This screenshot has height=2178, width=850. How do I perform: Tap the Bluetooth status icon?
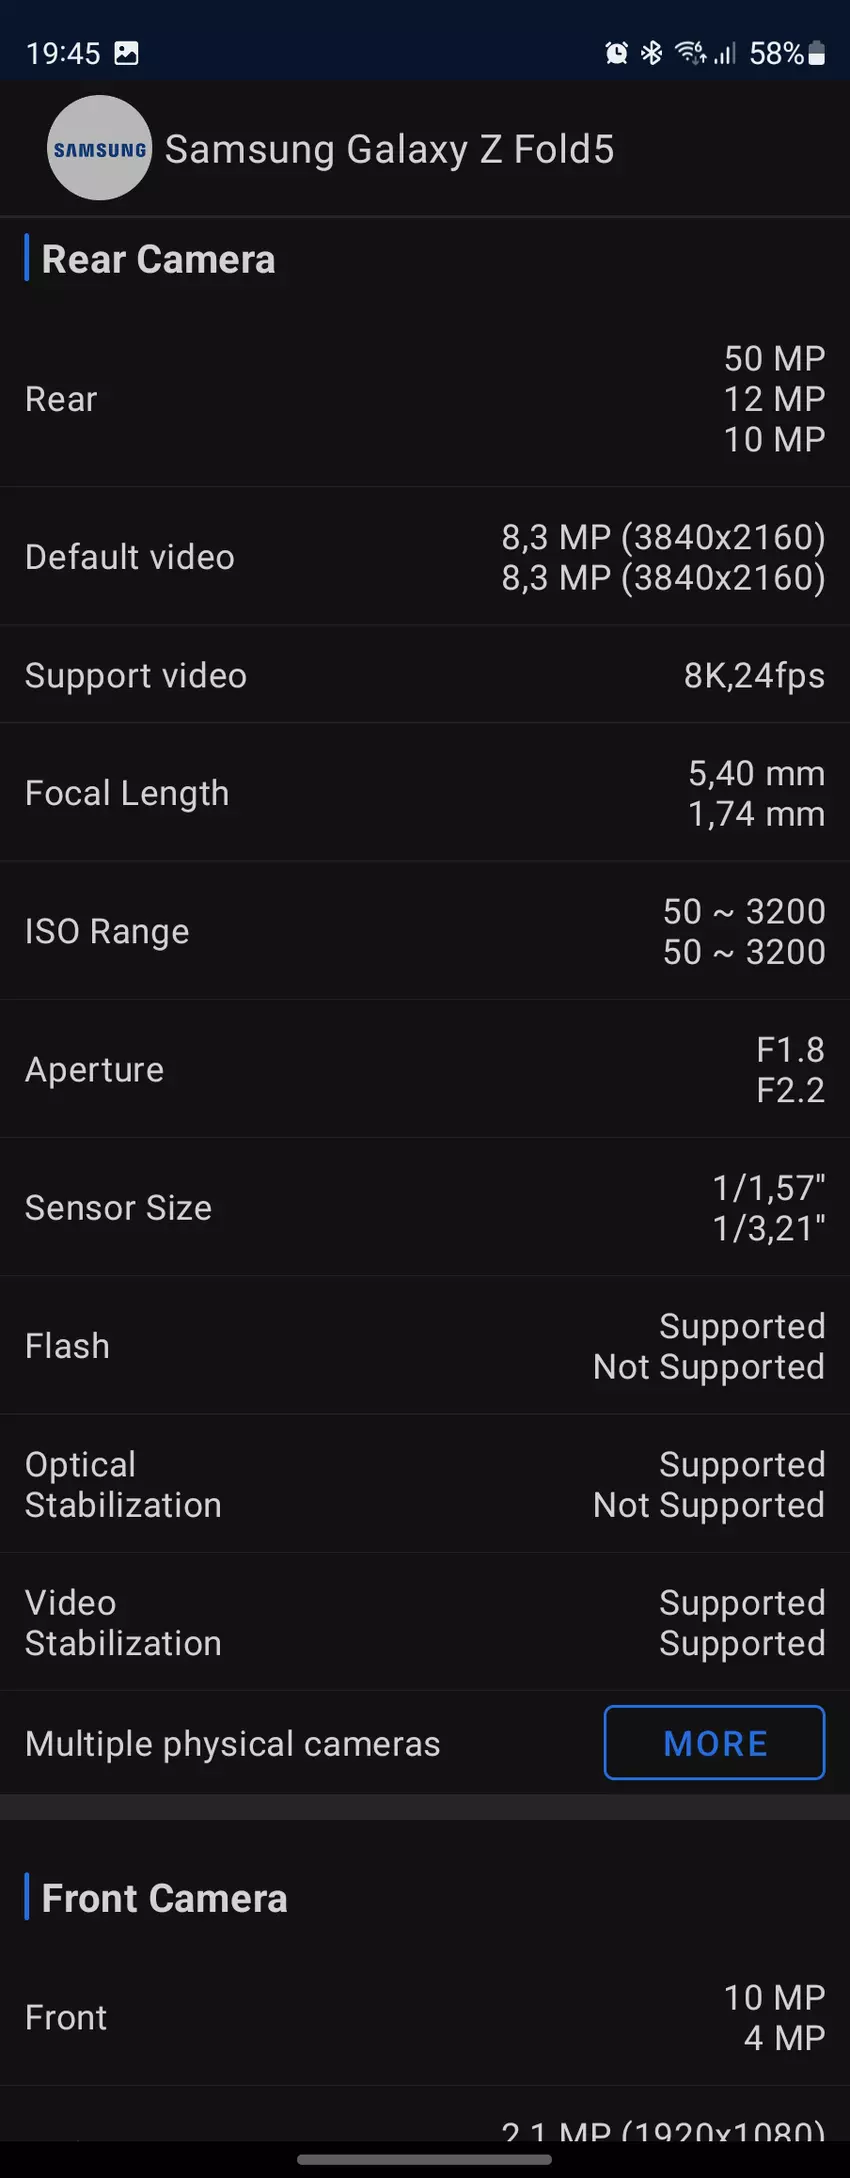pyautogui.click(x=652, y=53)
